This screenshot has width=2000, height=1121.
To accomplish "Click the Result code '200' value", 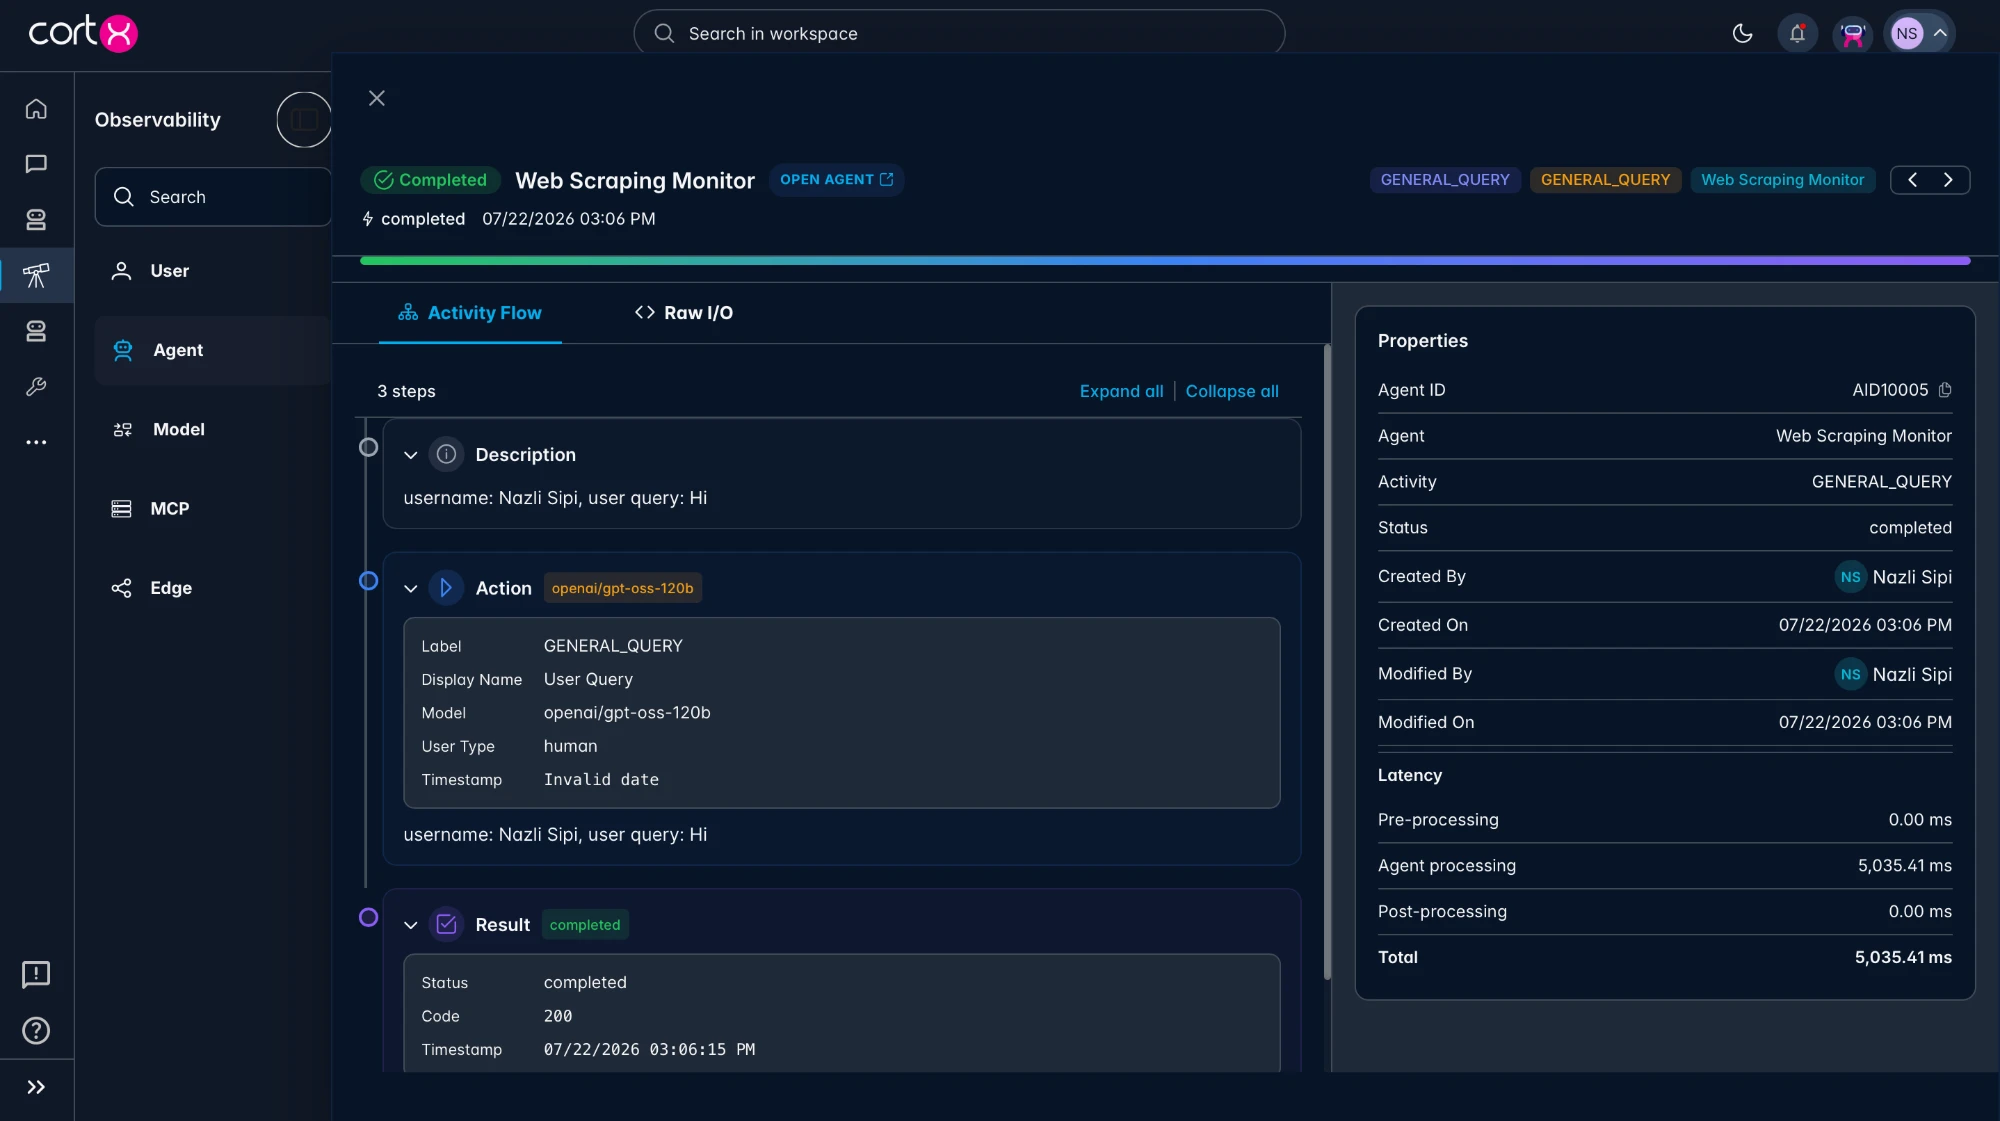I will coord(558,1016).
